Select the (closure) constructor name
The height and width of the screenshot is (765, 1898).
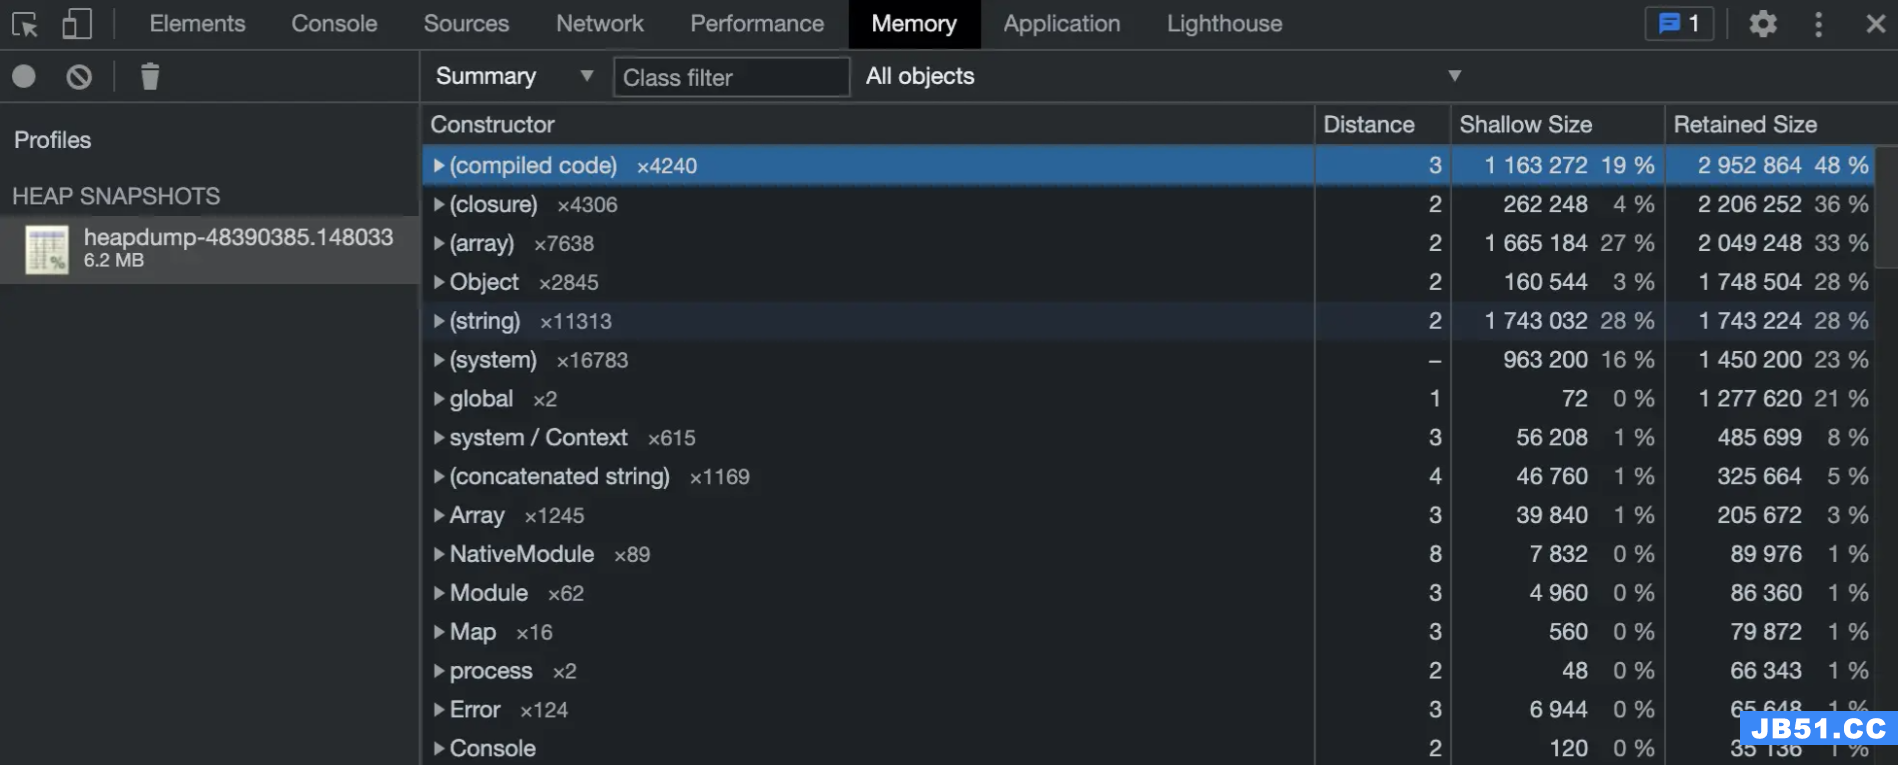[x=493, y=204]
